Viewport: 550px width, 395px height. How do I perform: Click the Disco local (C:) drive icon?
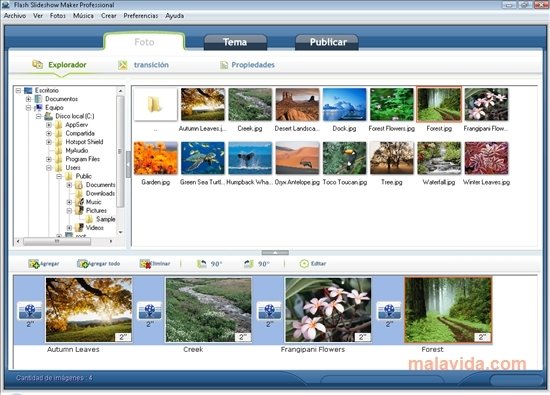tap(48, 116)
